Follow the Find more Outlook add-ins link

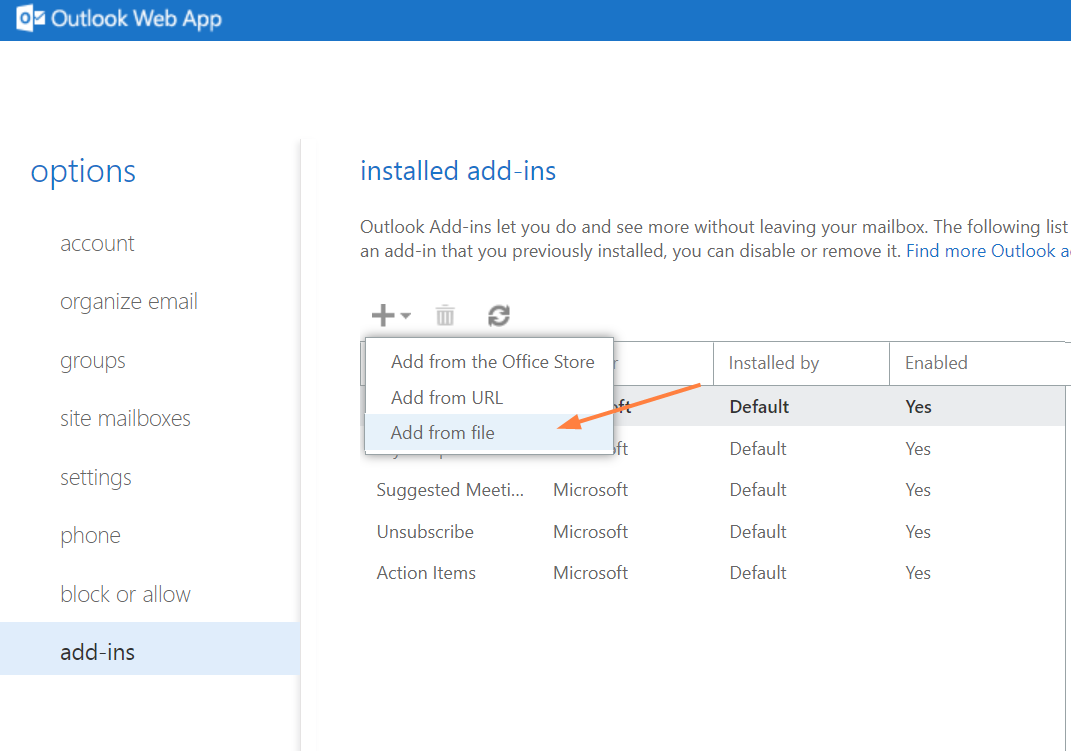988,251
